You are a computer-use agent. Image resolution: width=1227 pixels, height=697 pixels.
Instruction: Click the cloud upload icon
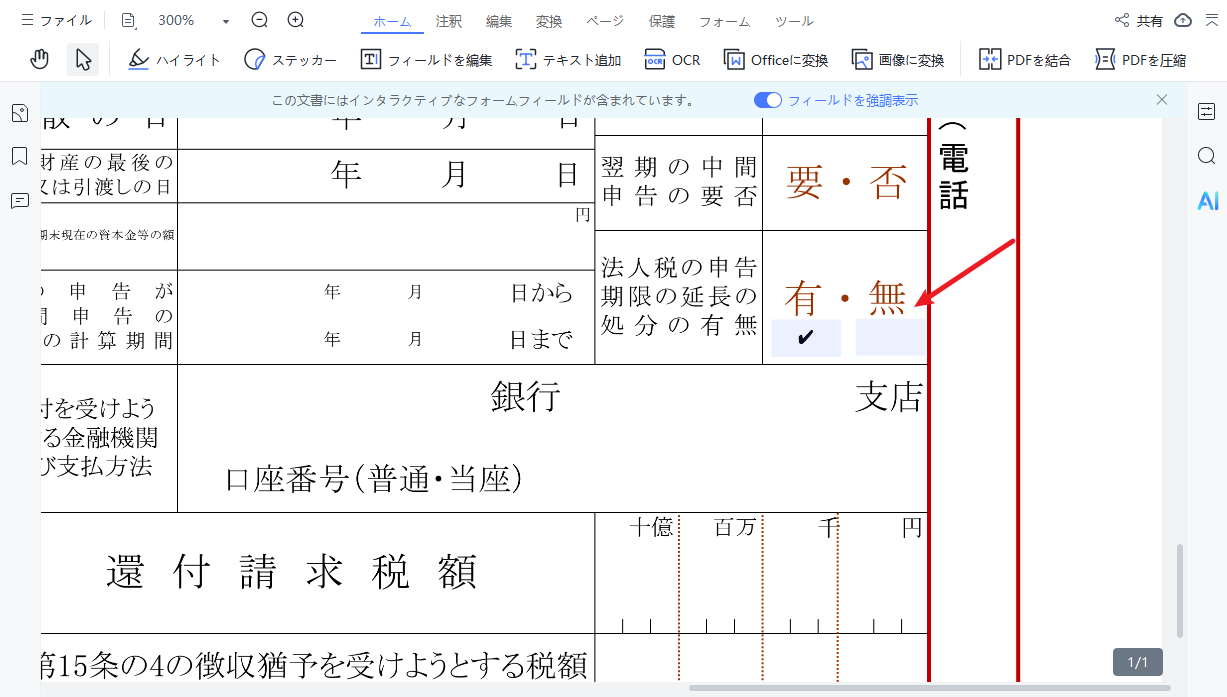1183,19
